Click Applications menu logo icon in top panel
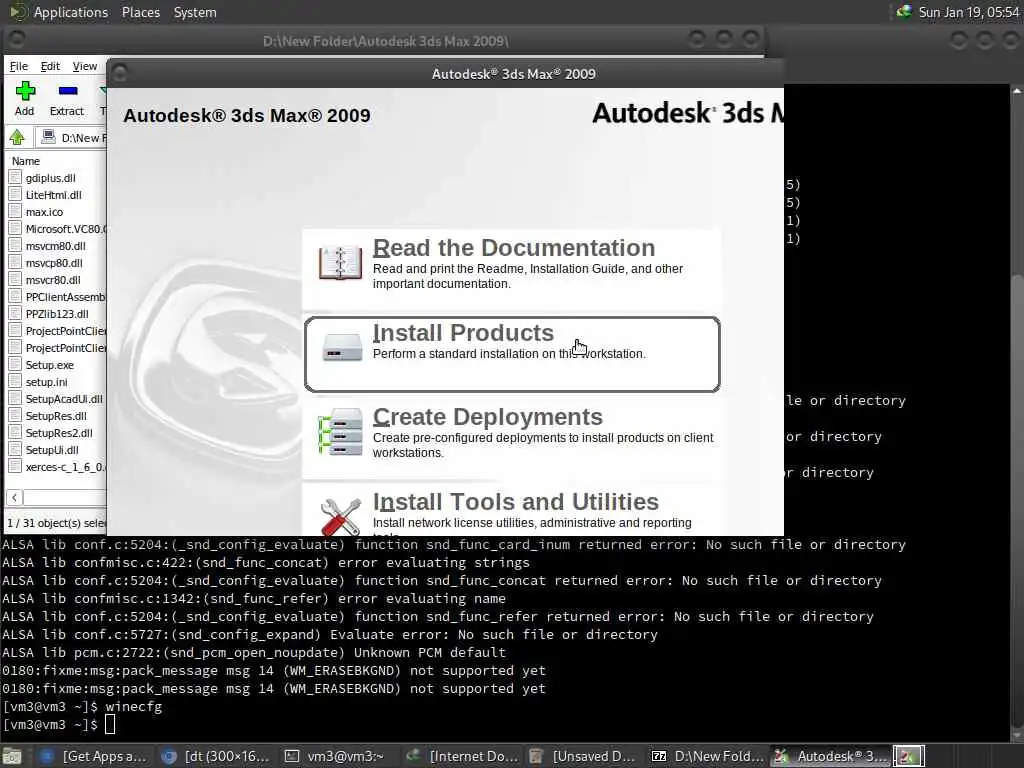The image size is (1024, 768). click(18, 12)
